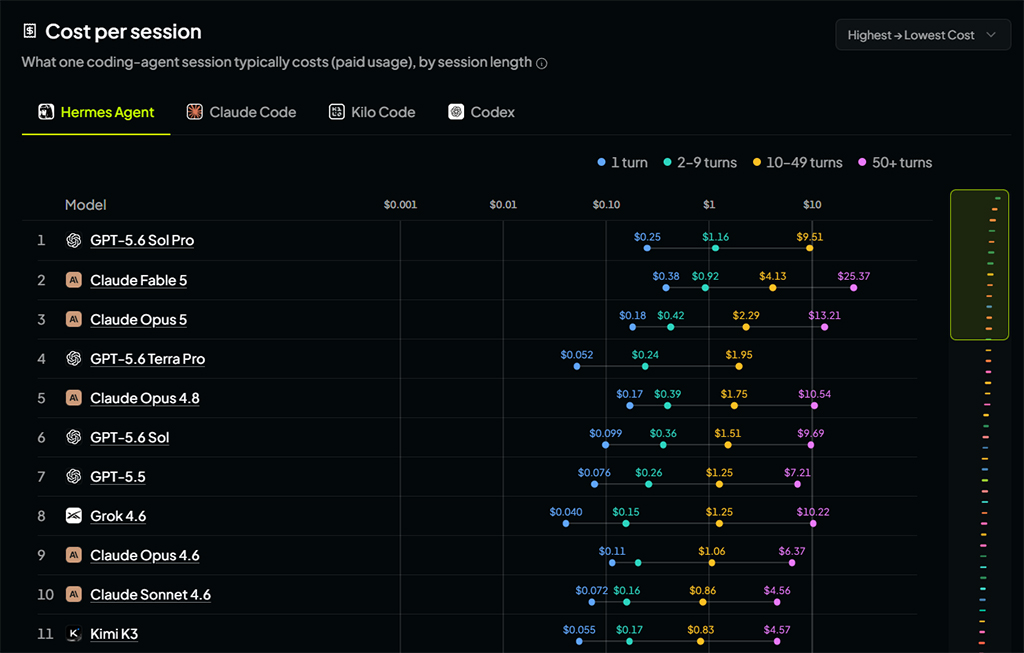Open the Claude Sonnet 4.6 model link

tap(150, 594)
